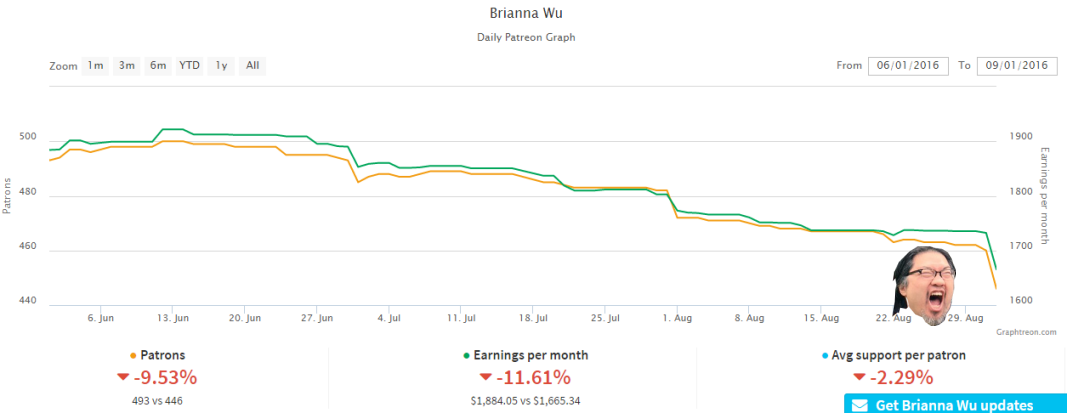Click the envelope icon in updates button

pos(860,406)
